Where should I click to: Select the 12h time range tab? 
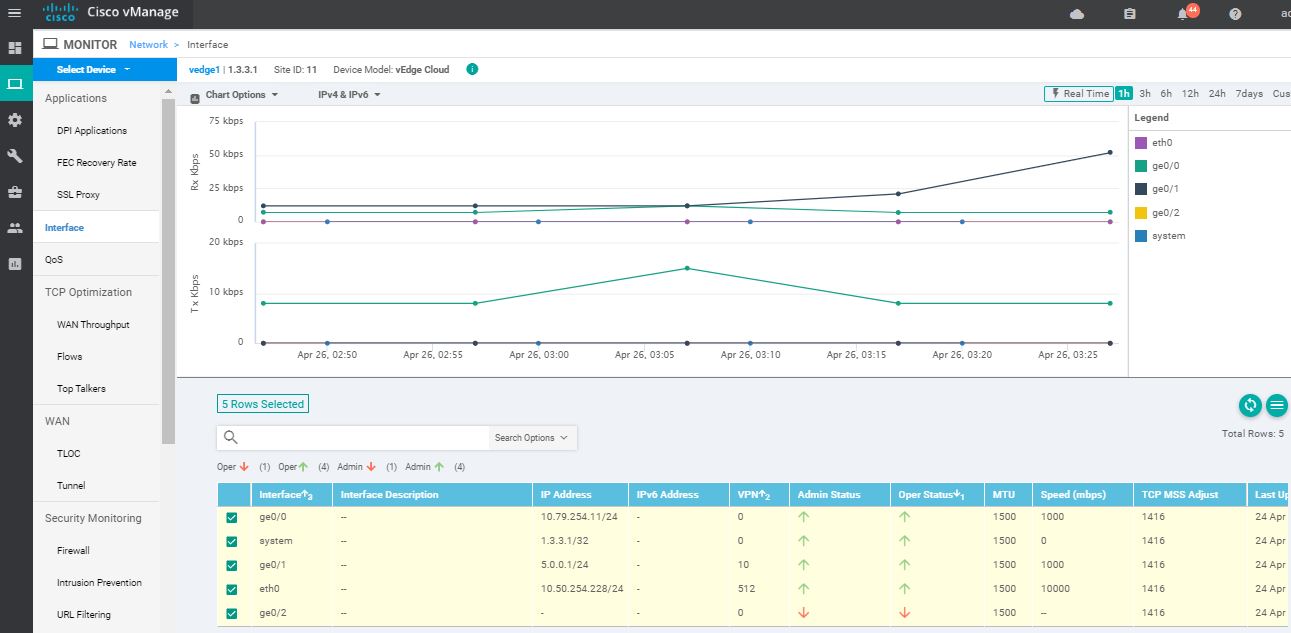coord(1190,94)
